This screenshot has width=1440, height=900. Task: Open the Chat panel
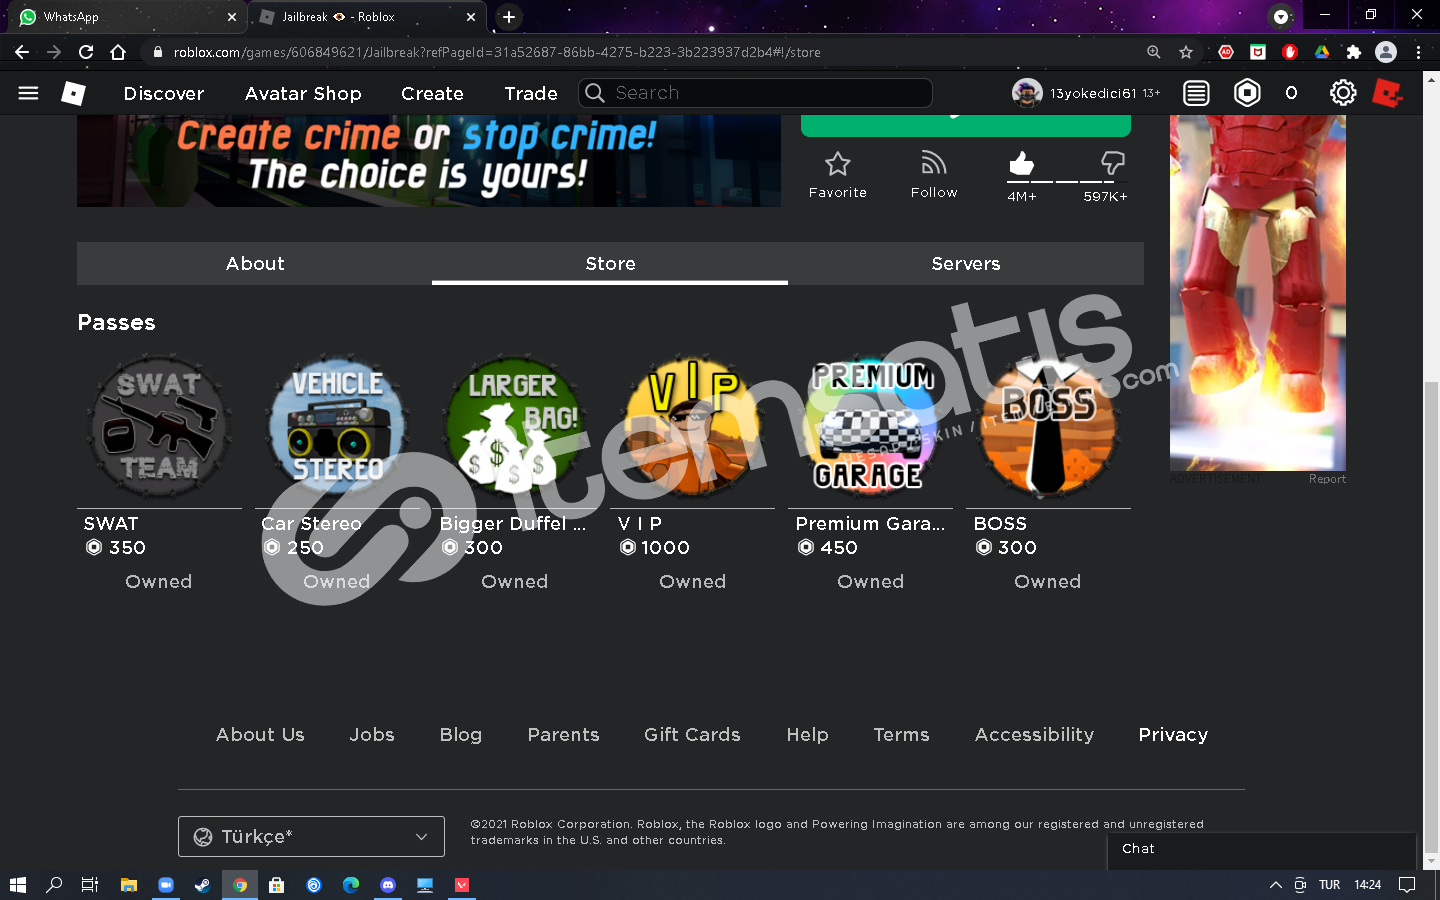[1262, 849]
